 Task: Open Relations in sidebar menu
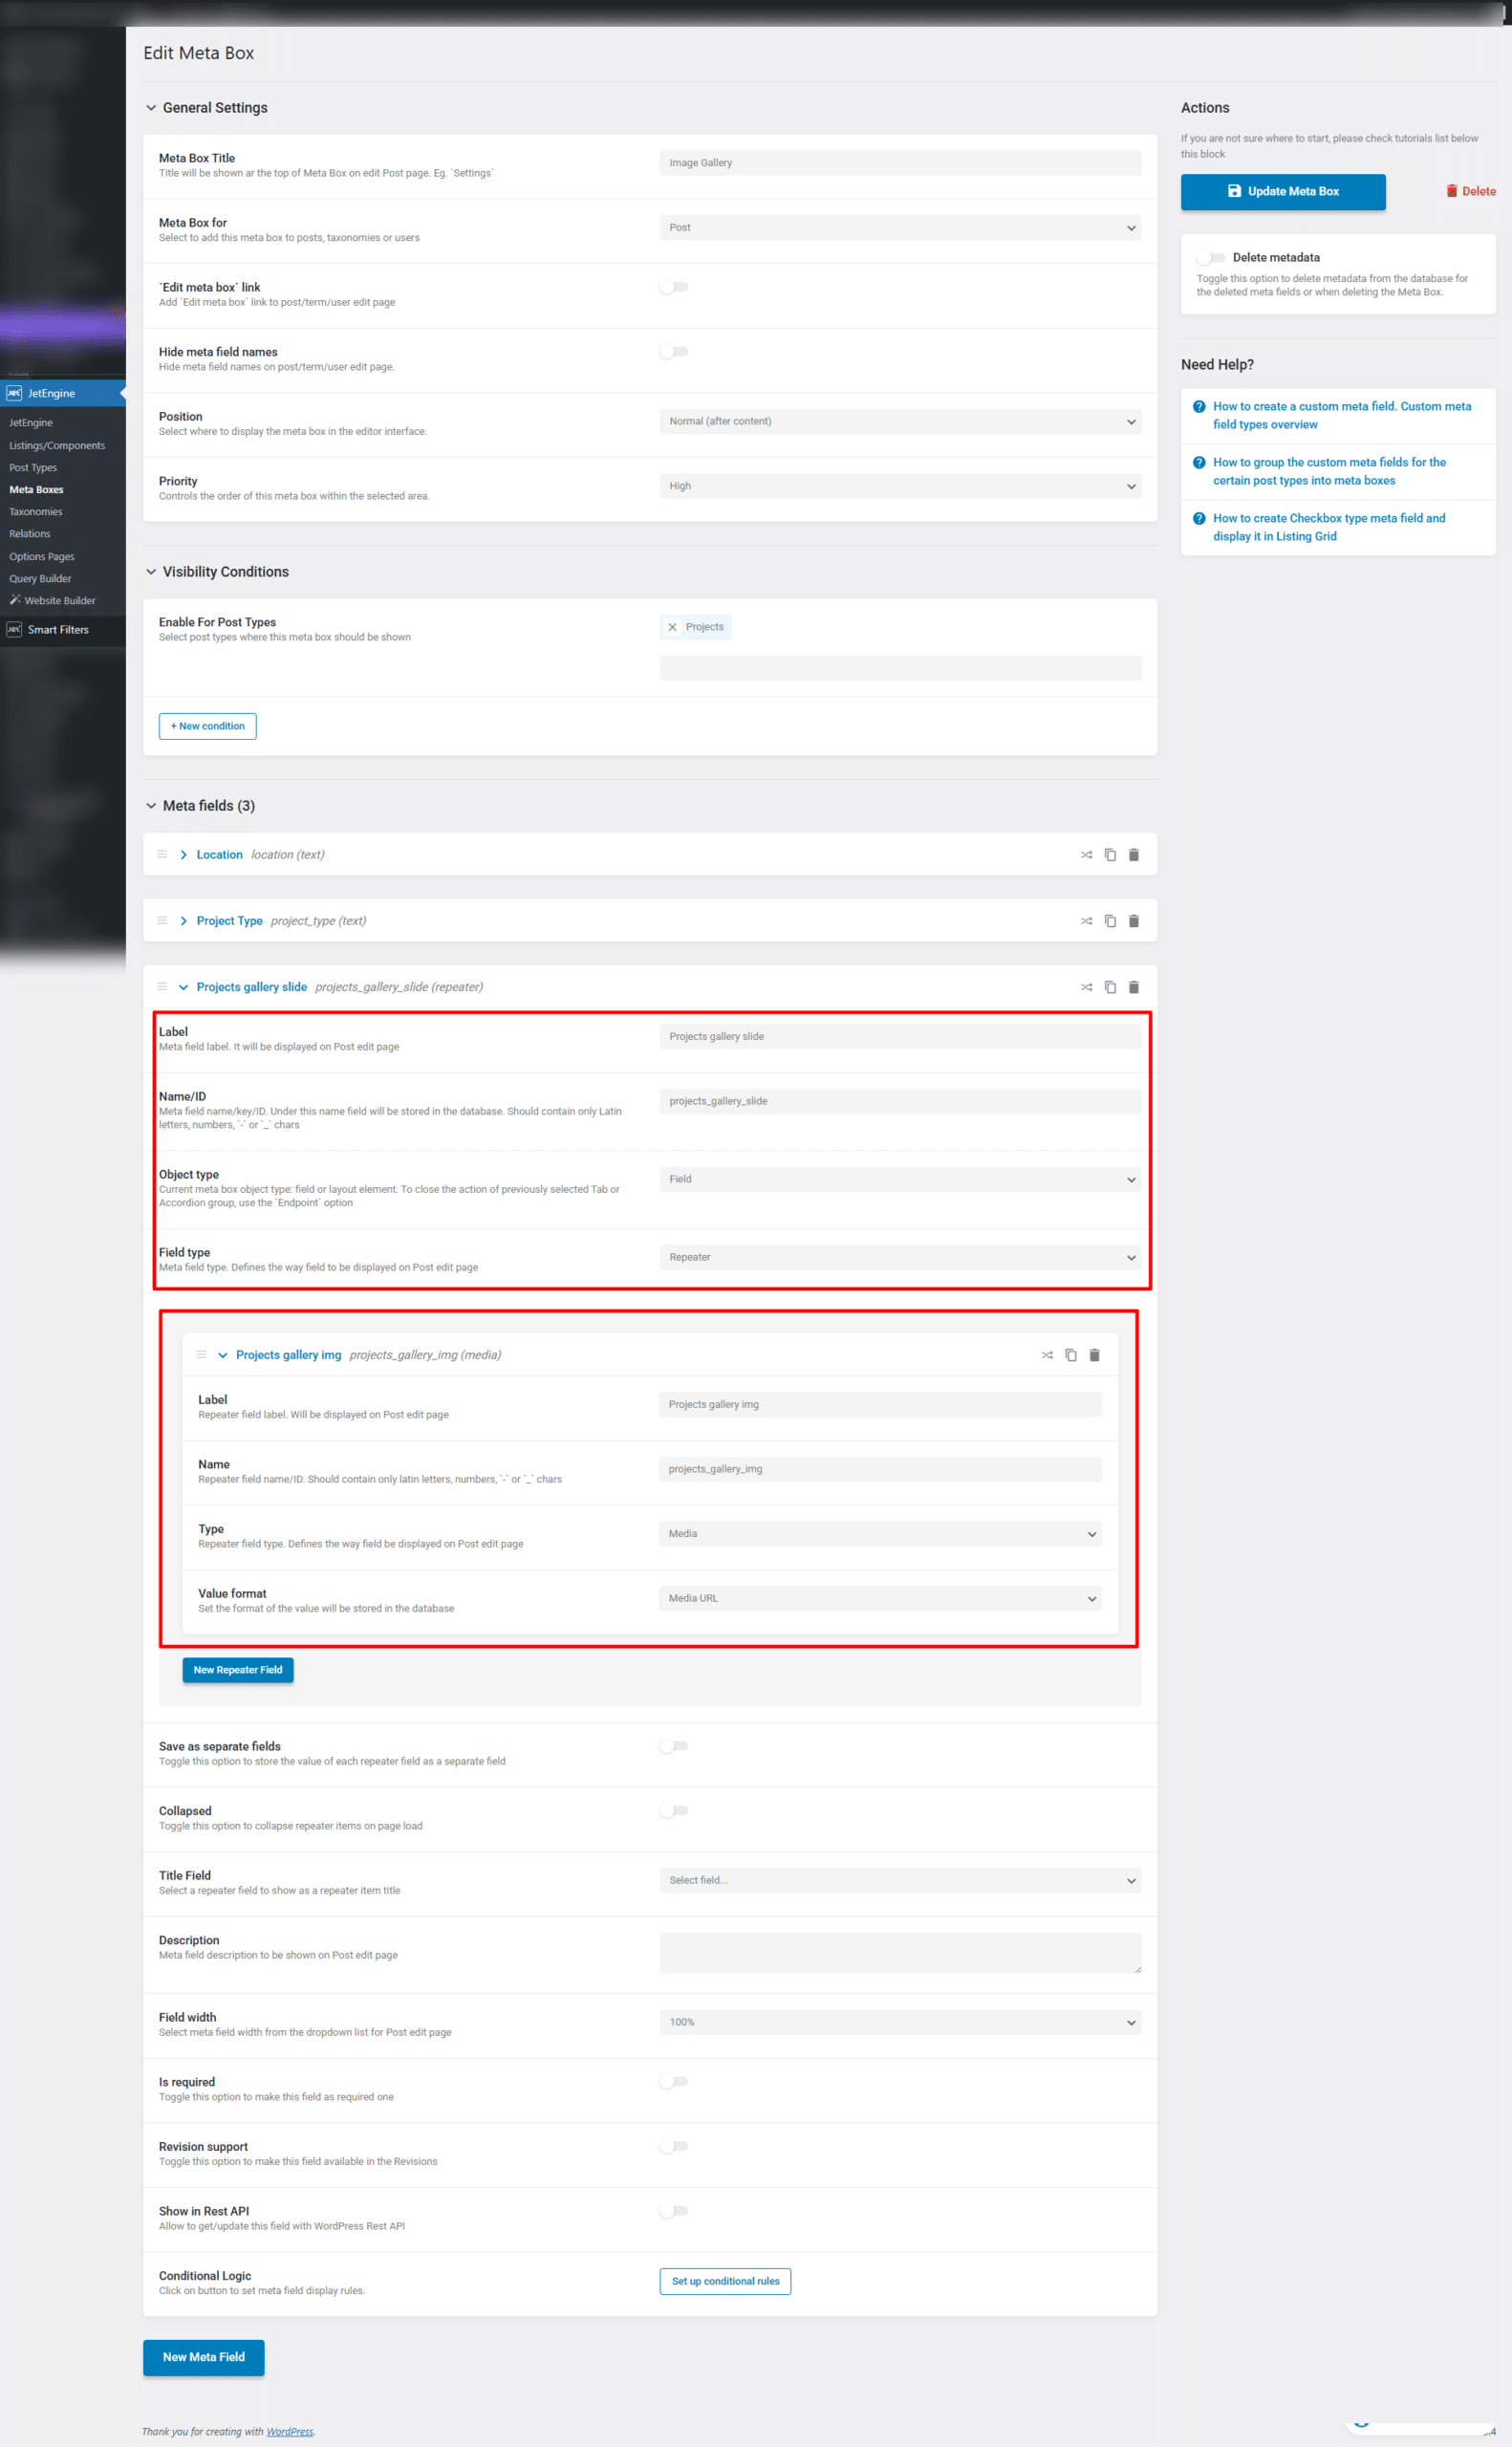(30, 533)
